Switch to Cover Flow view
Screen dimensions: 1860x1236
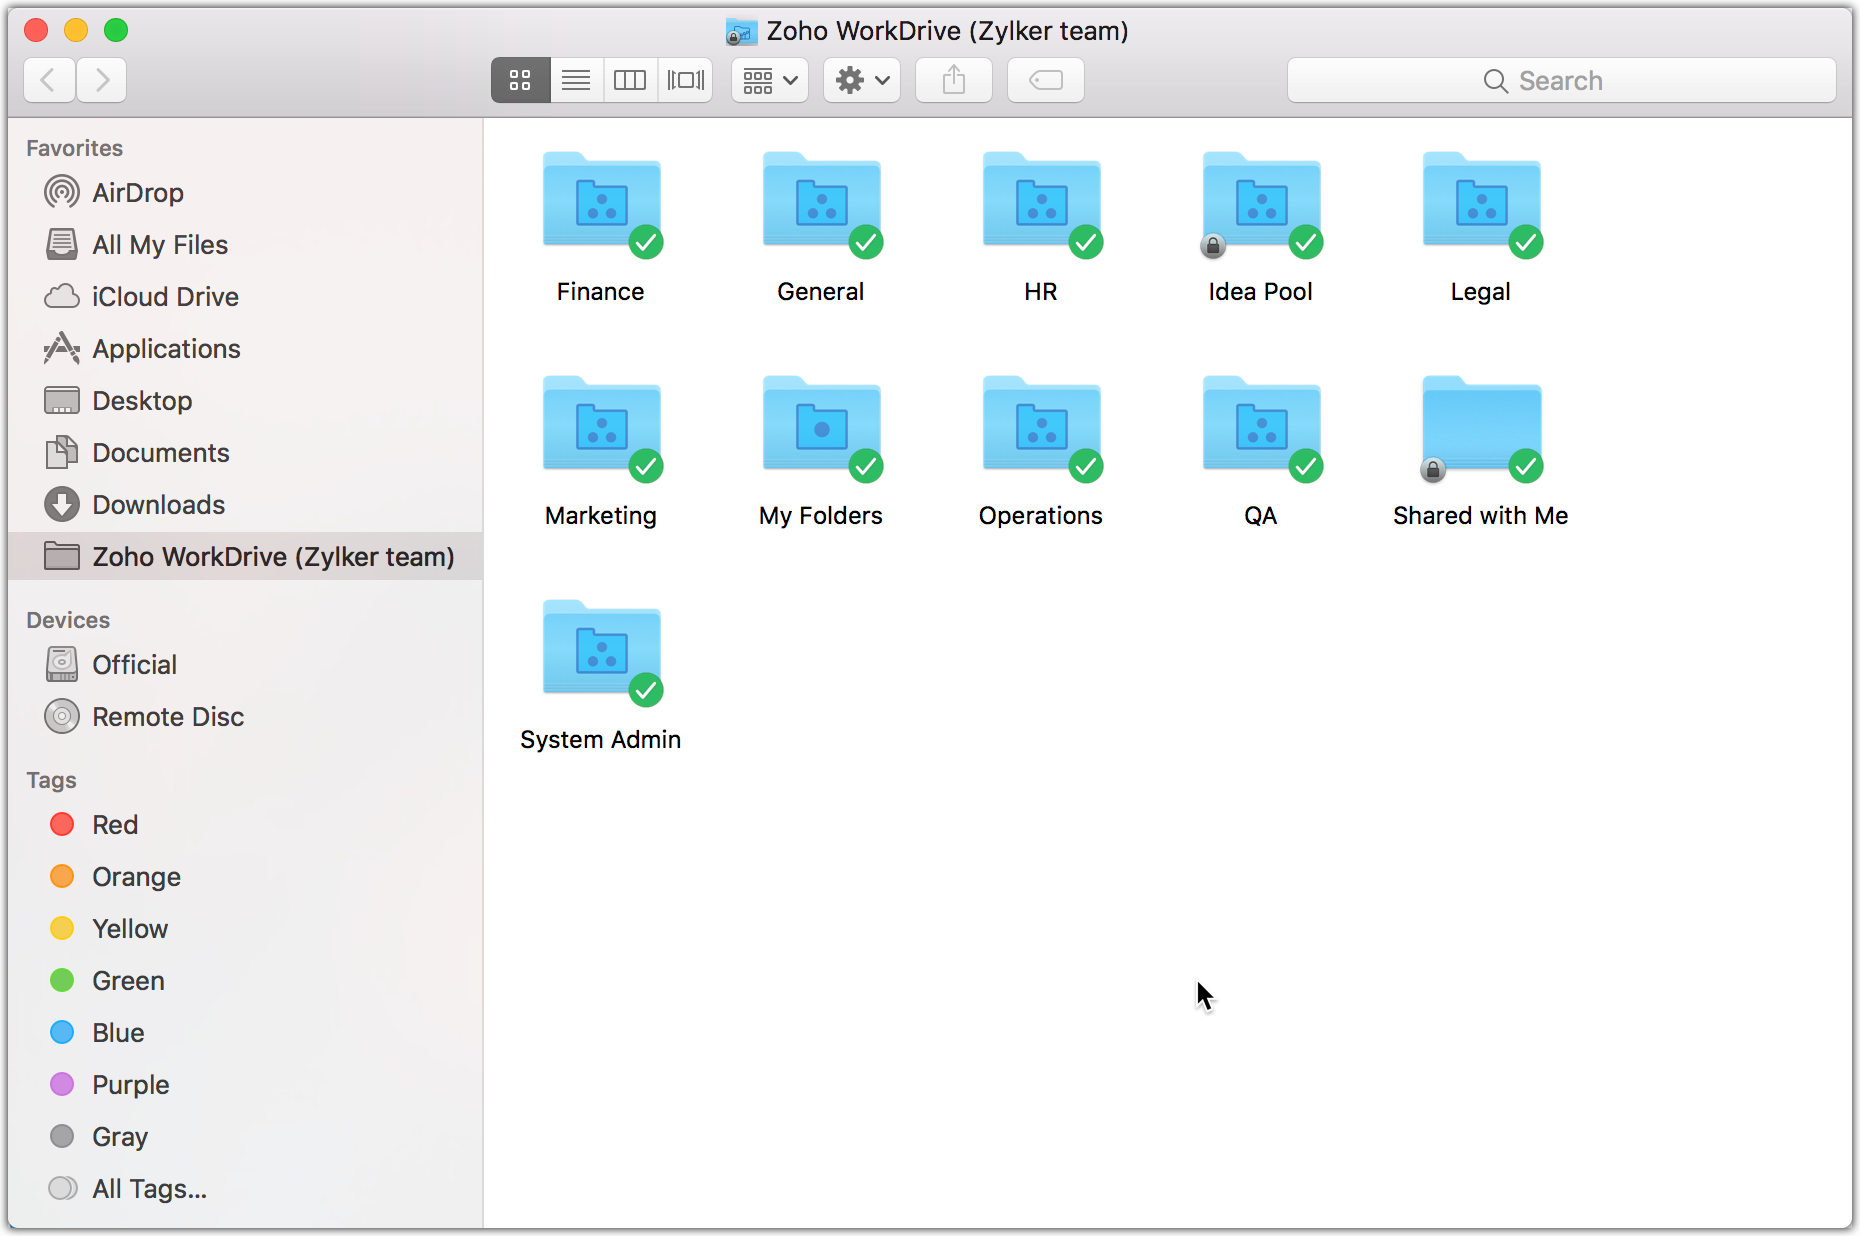pyautogui.click(x=686, y=80)
